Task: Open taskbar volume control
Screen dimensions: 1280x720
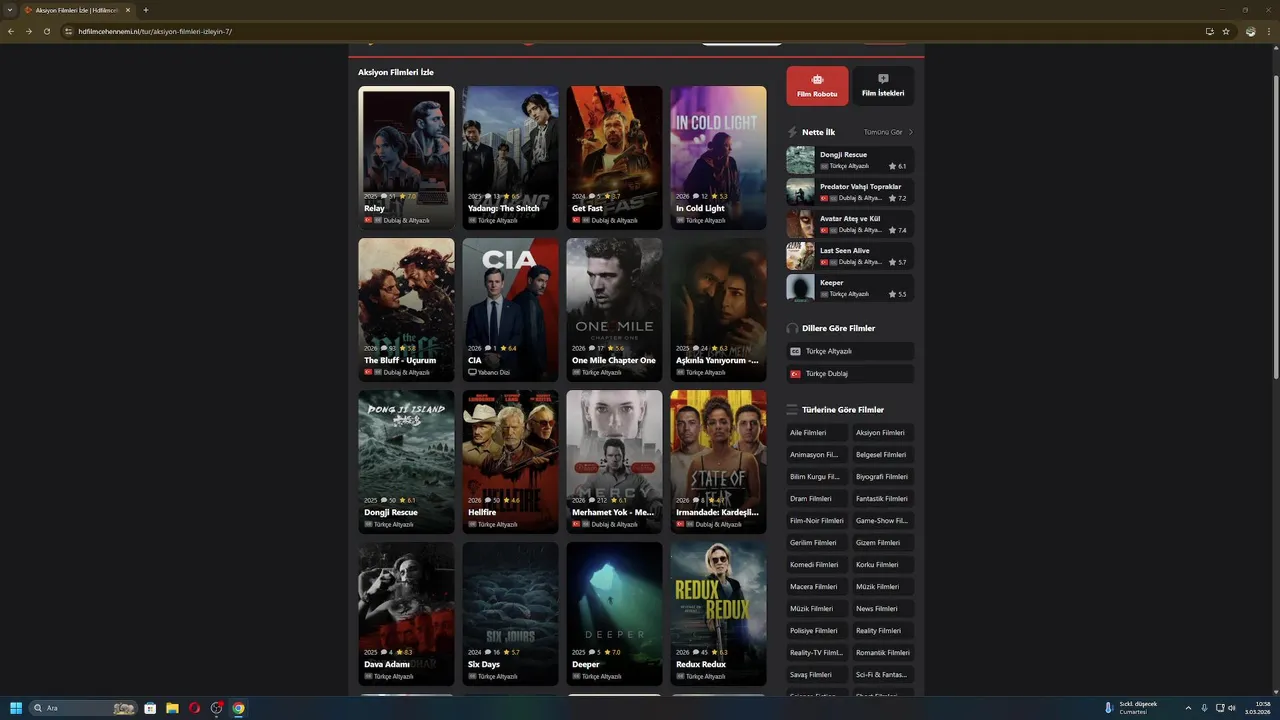Action: pos(1232,708)
